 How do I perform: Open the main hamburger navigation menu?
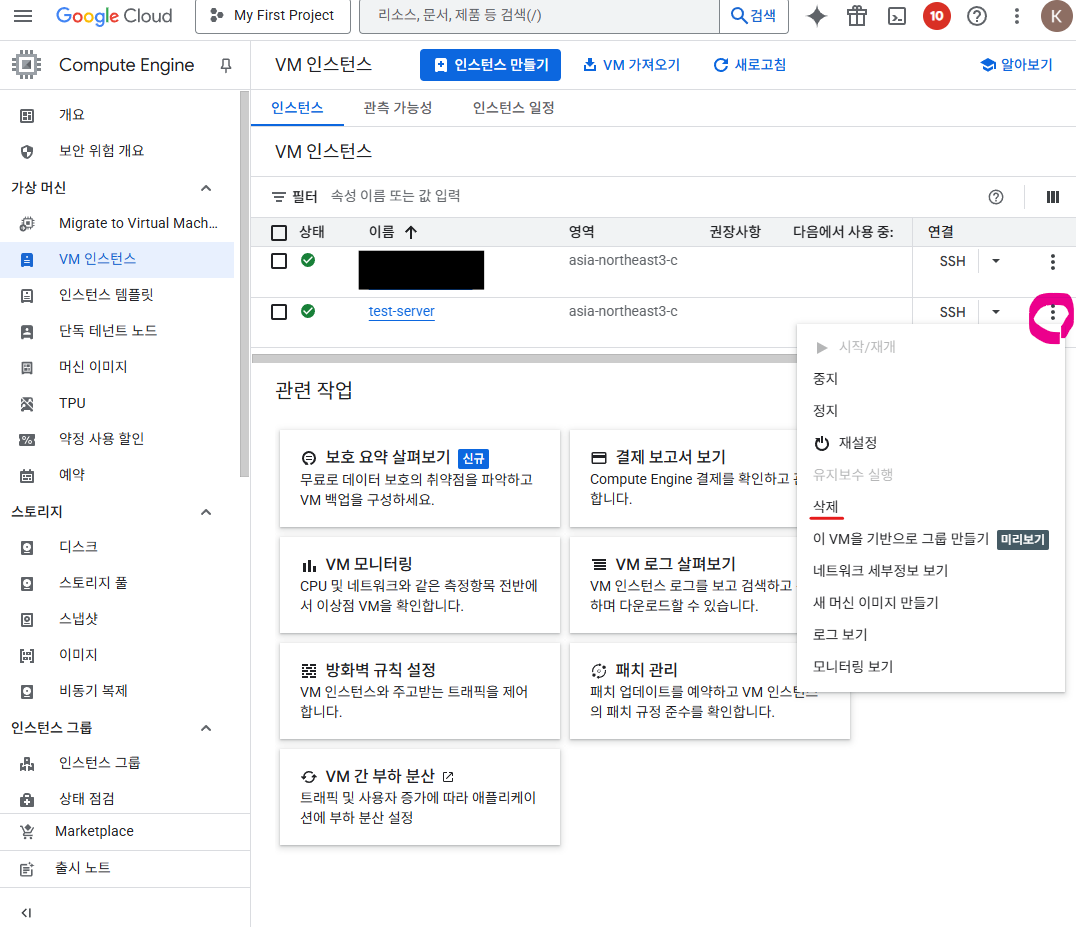[x=23, y=16]
